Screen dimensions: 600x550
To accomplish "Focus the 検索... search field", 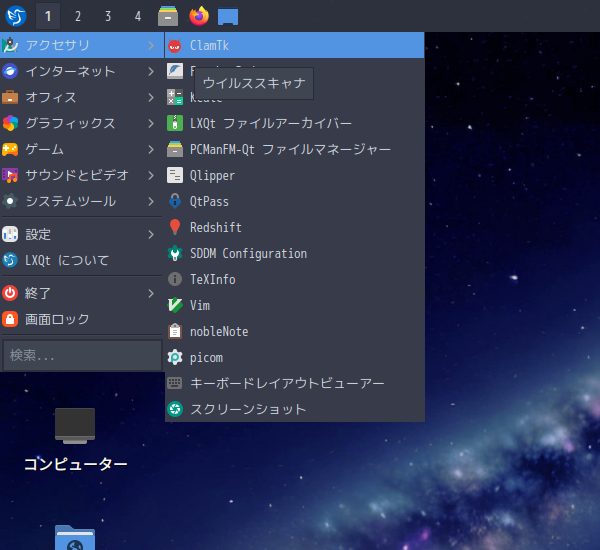I will click(x=82, y=356).
